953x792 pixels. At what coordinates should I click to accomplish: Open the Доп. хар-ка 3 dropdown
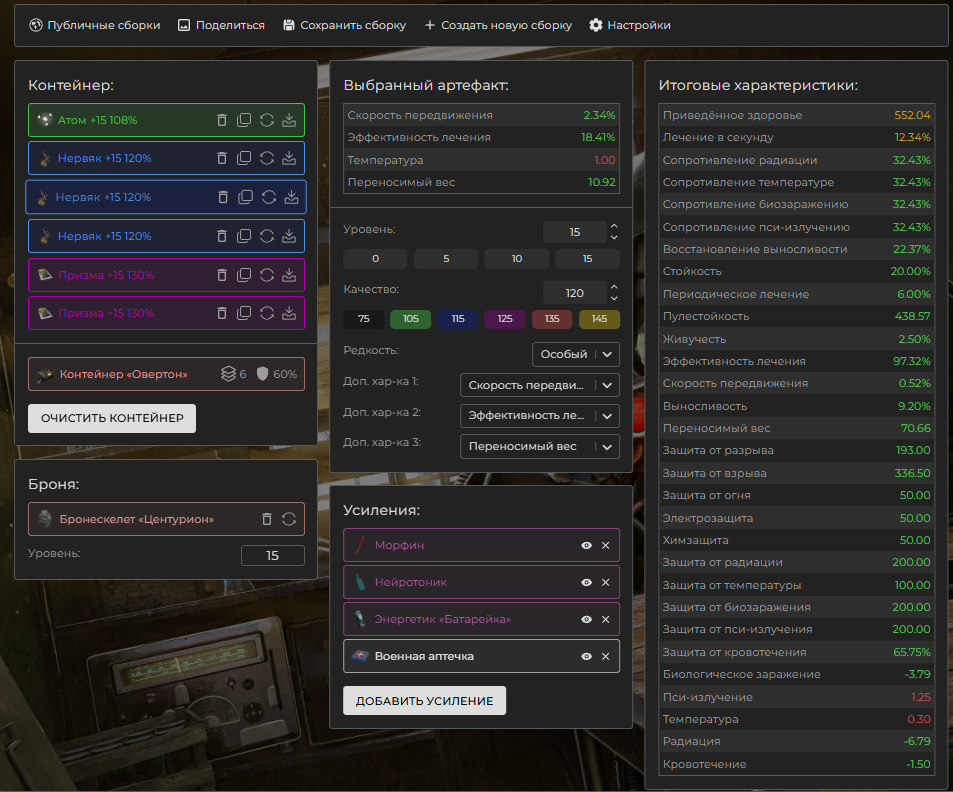(x=540, y=447)
